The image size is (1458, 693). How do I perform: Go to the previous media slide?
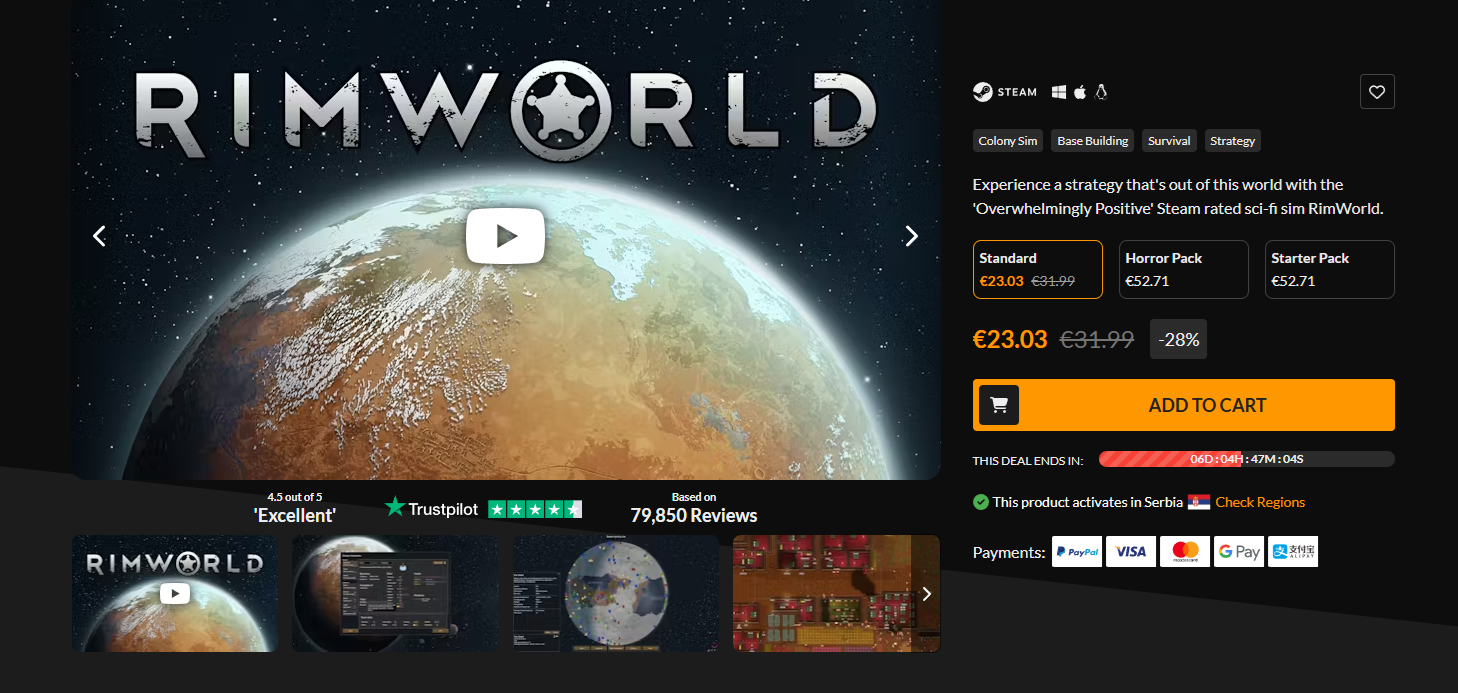pos(99,236)
